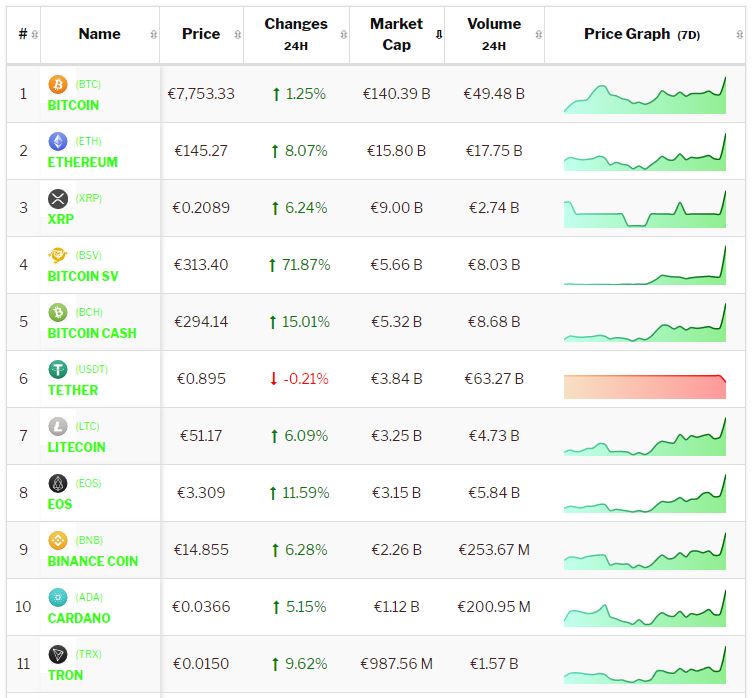Sort table by Name column arrows

point(153,34)
